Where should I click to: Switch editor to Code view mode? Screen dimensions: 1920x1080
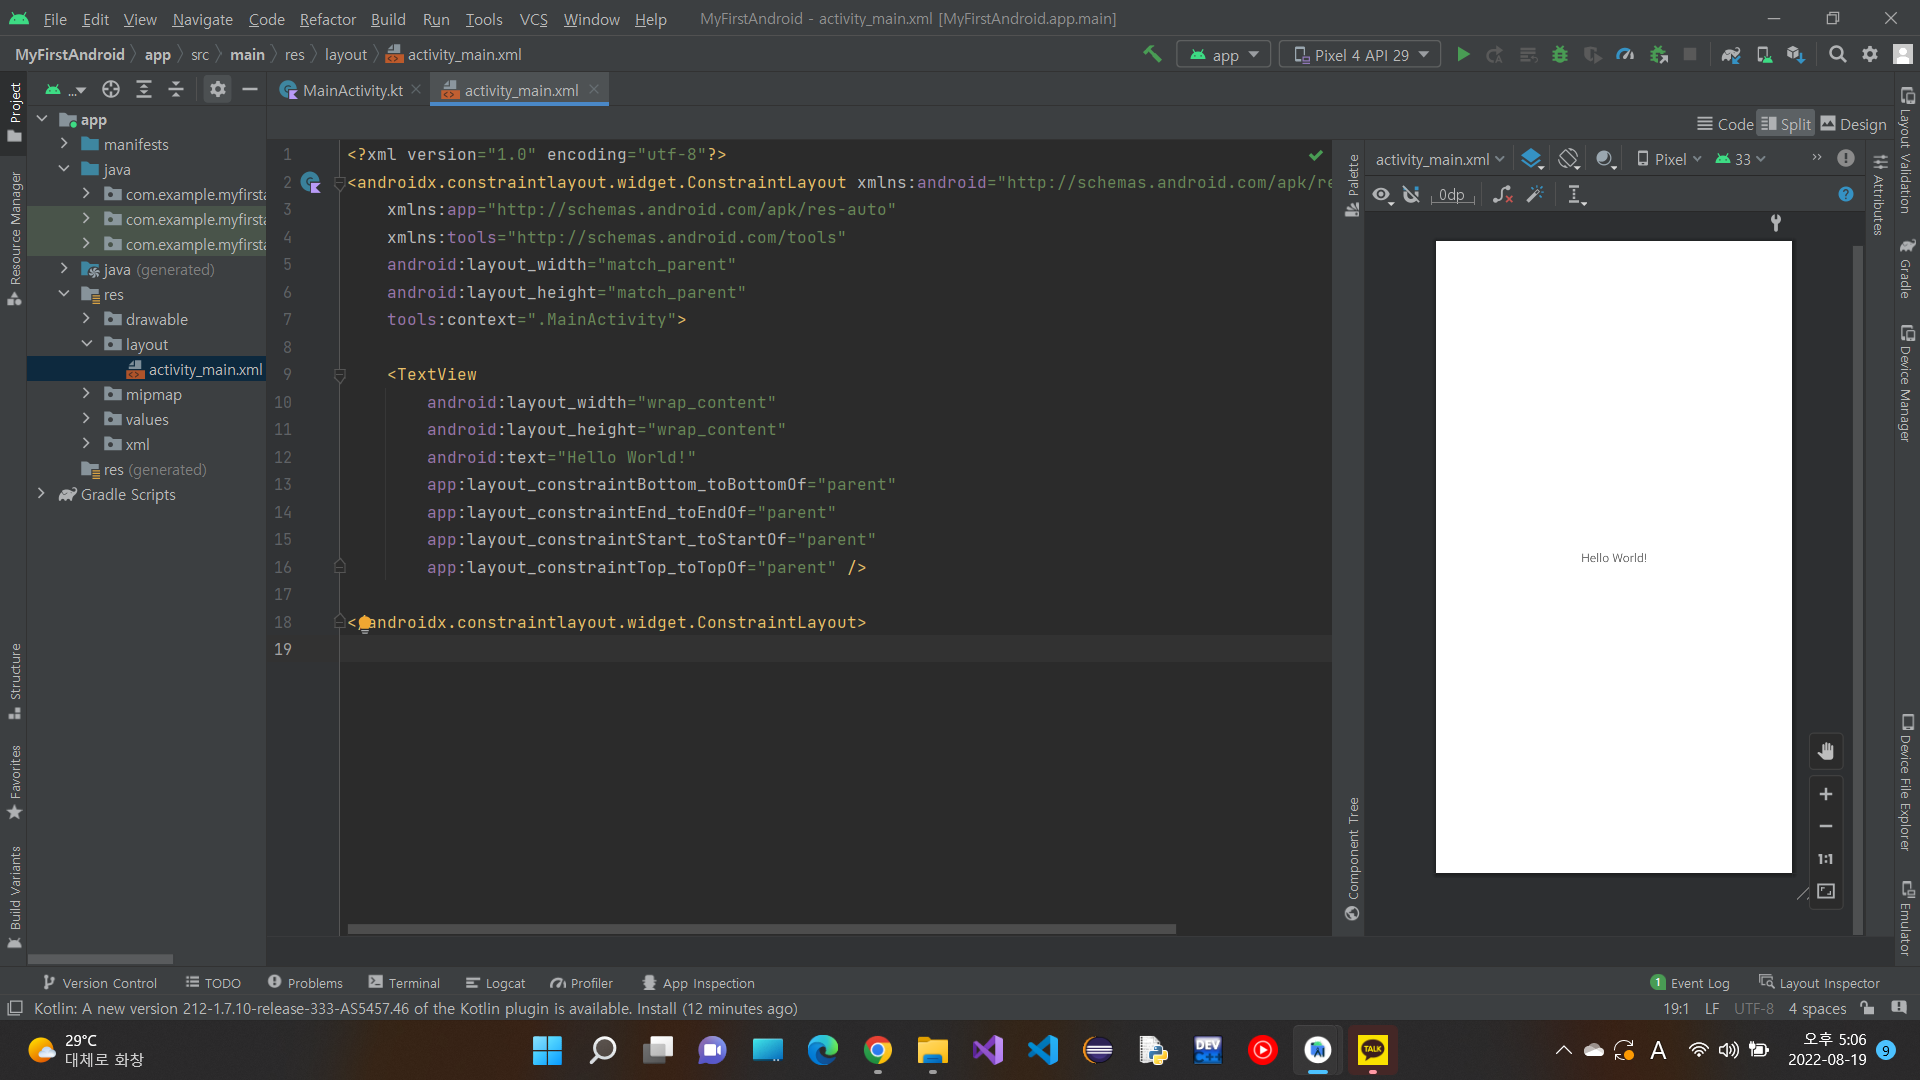click(1726, 124)
